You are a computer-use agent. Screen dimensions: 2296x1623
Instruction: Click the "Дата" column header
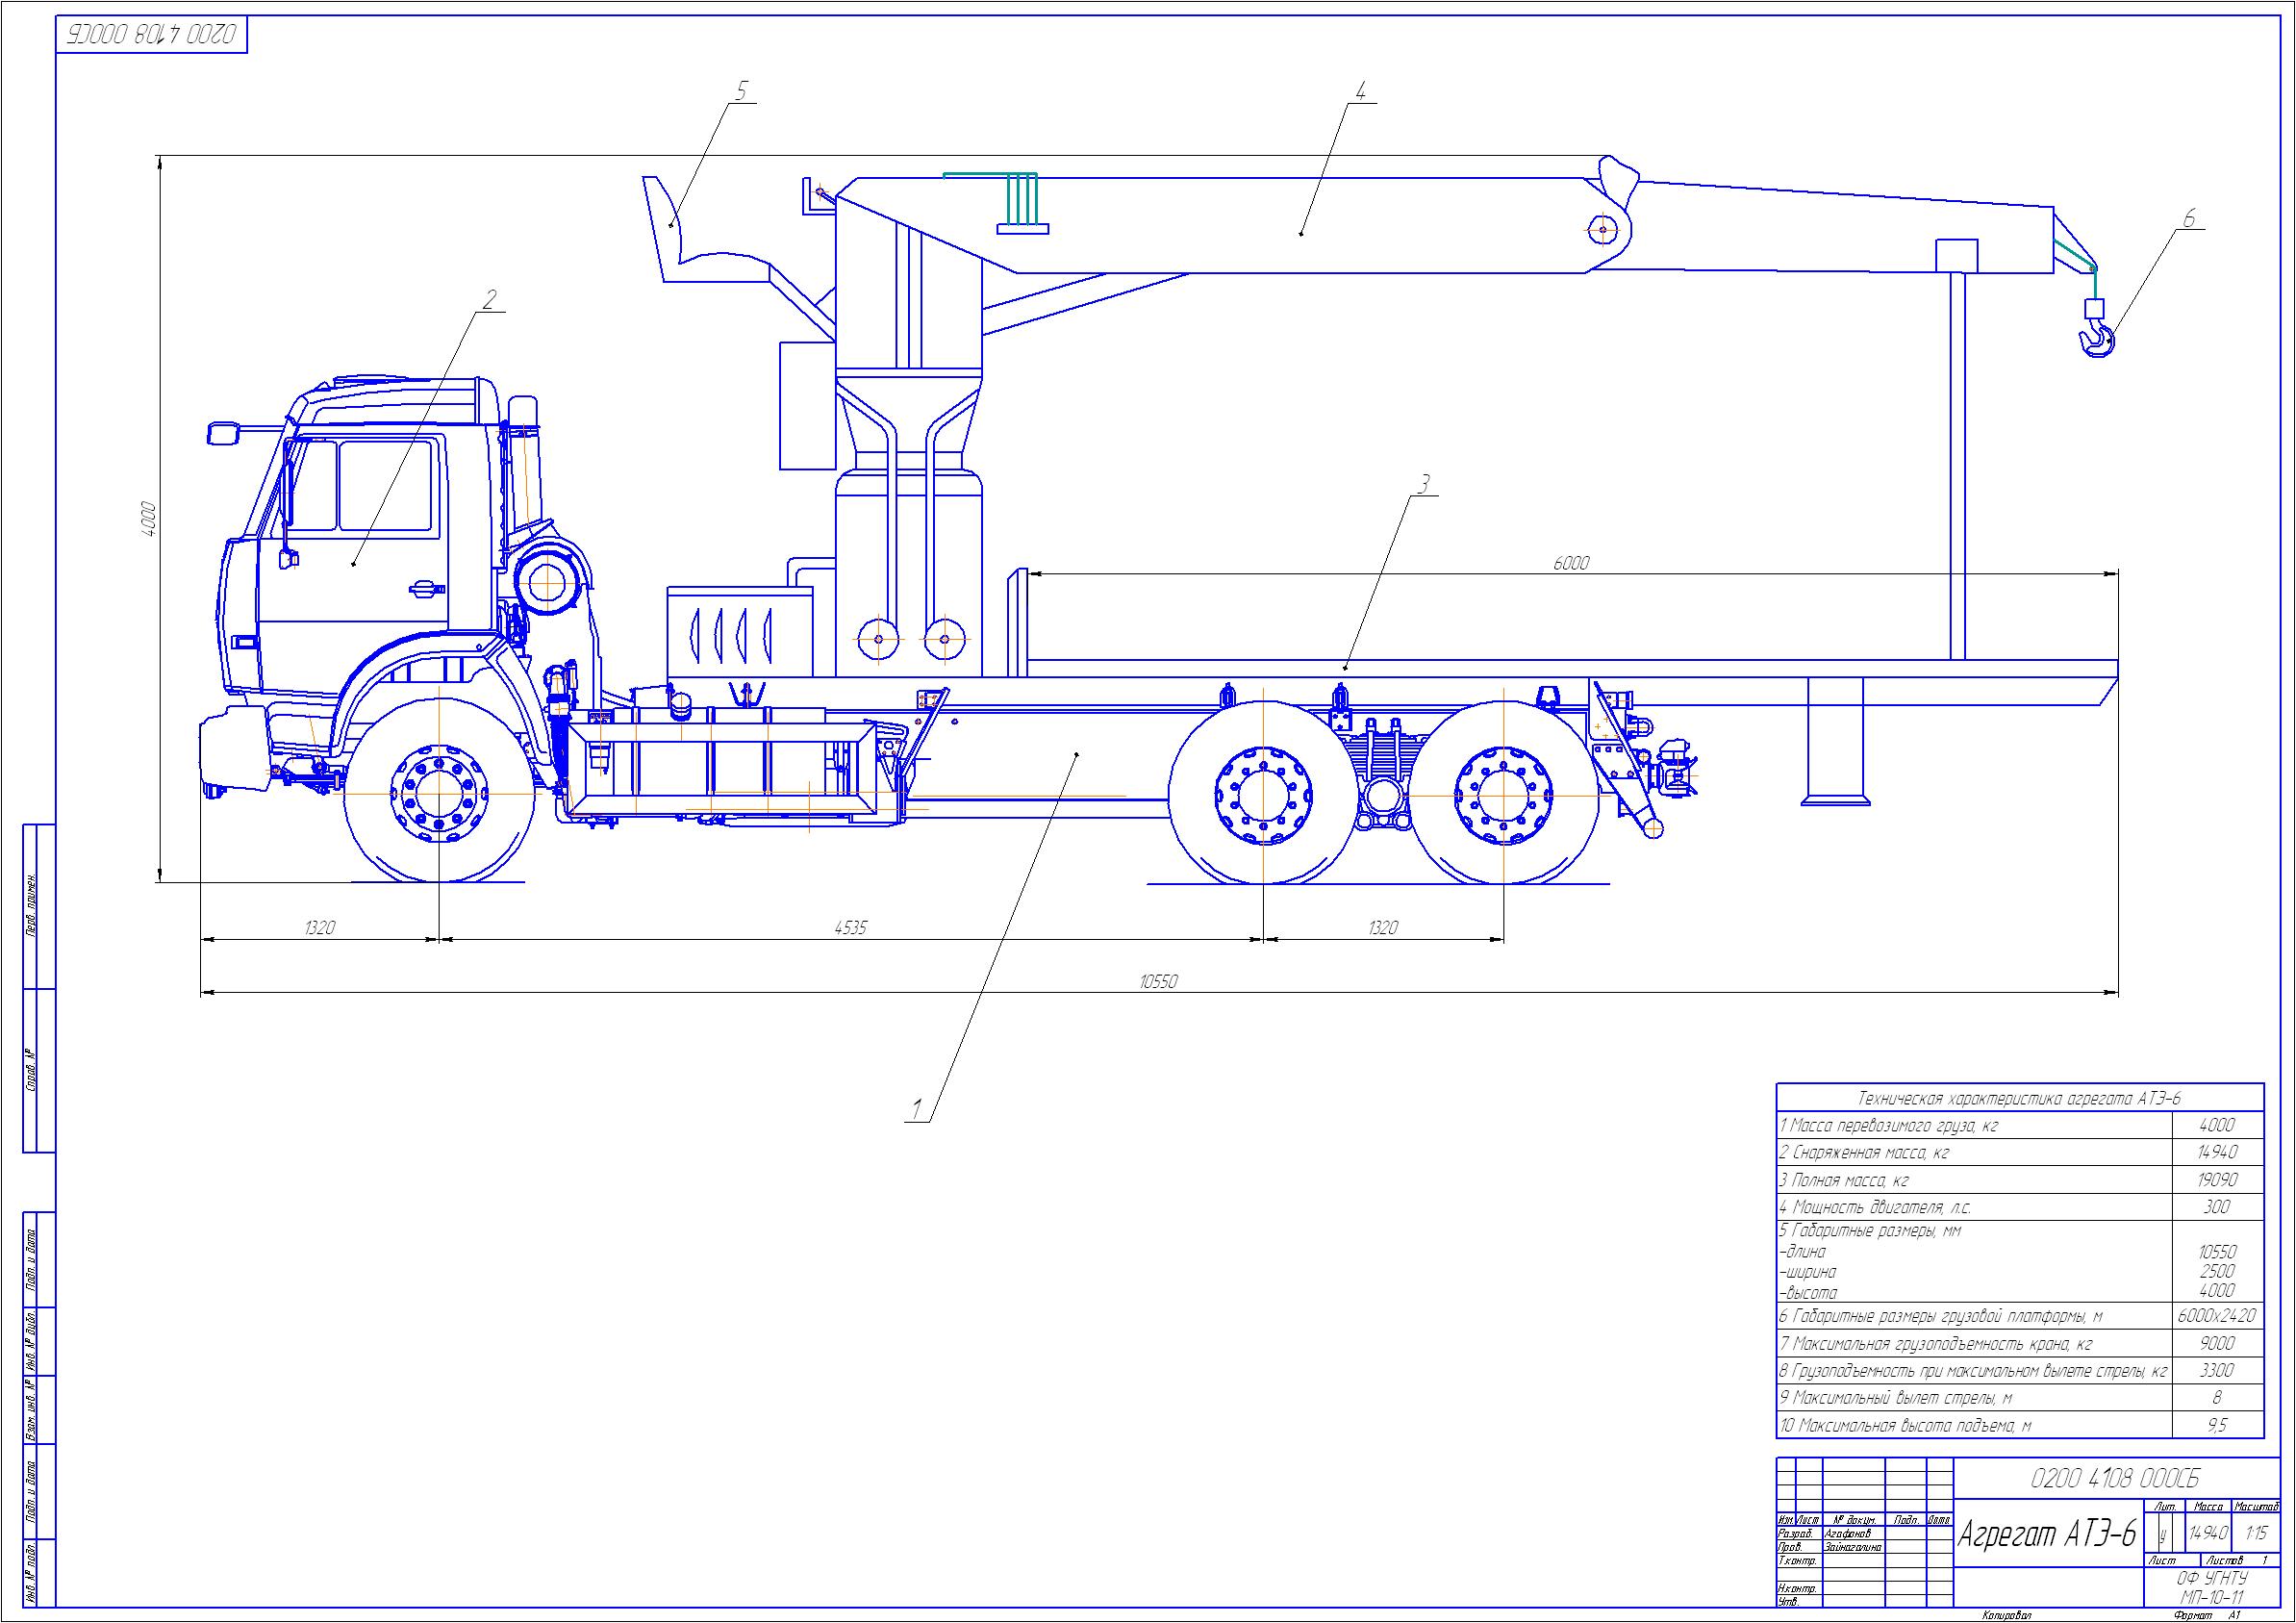point(1939,1521)
